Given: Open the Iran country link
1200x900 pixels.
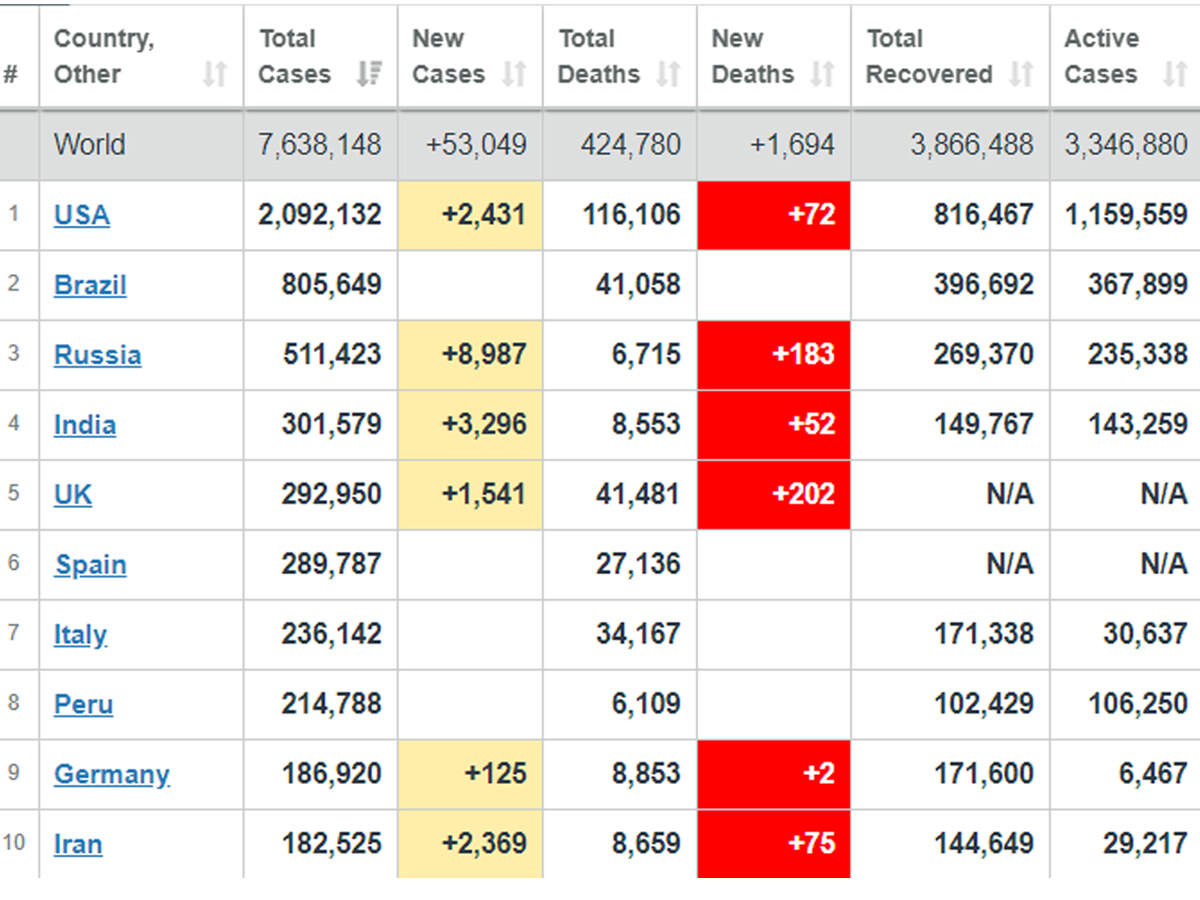Looking at the screenshot, I should tap(78, 845).
